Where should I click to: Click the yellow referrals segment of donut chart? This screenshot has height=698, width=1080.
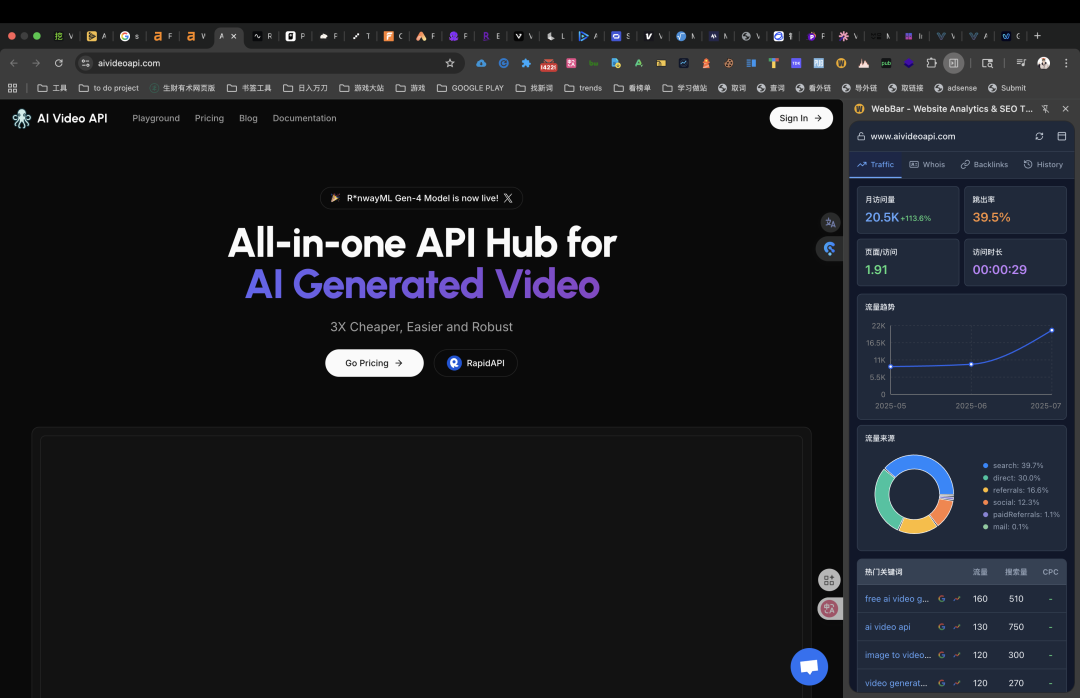tap(916, 526)
